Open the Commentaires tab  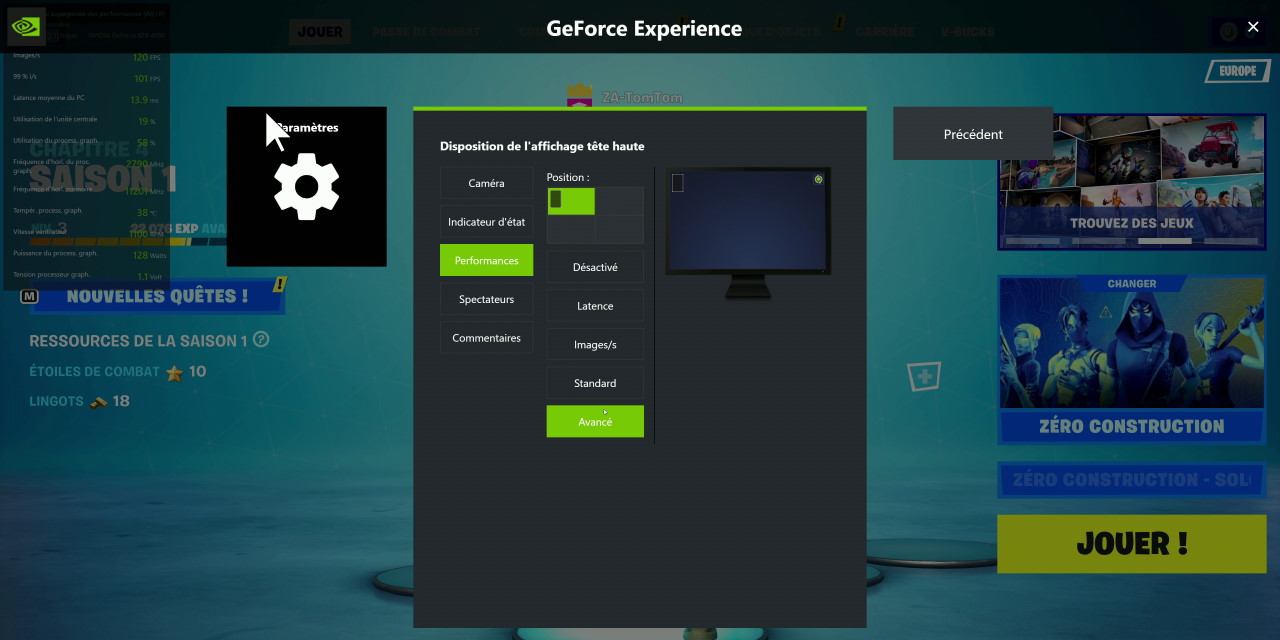coord(486,338)
